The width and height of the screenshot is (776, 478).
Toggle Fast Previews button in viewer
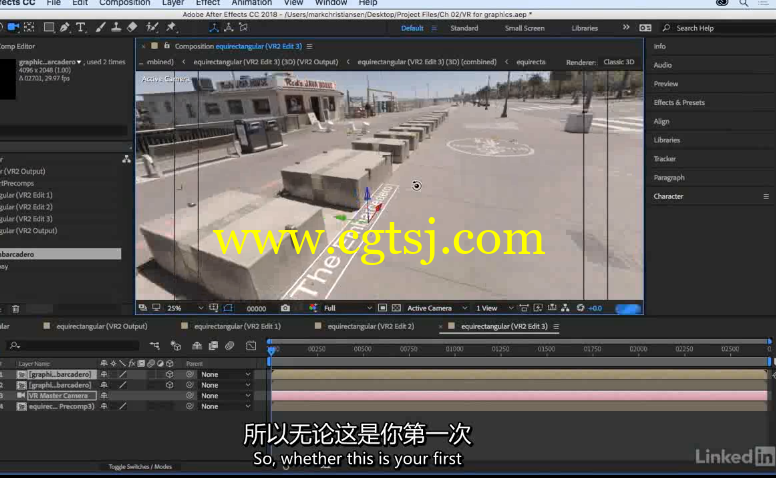tap(538, 308)
